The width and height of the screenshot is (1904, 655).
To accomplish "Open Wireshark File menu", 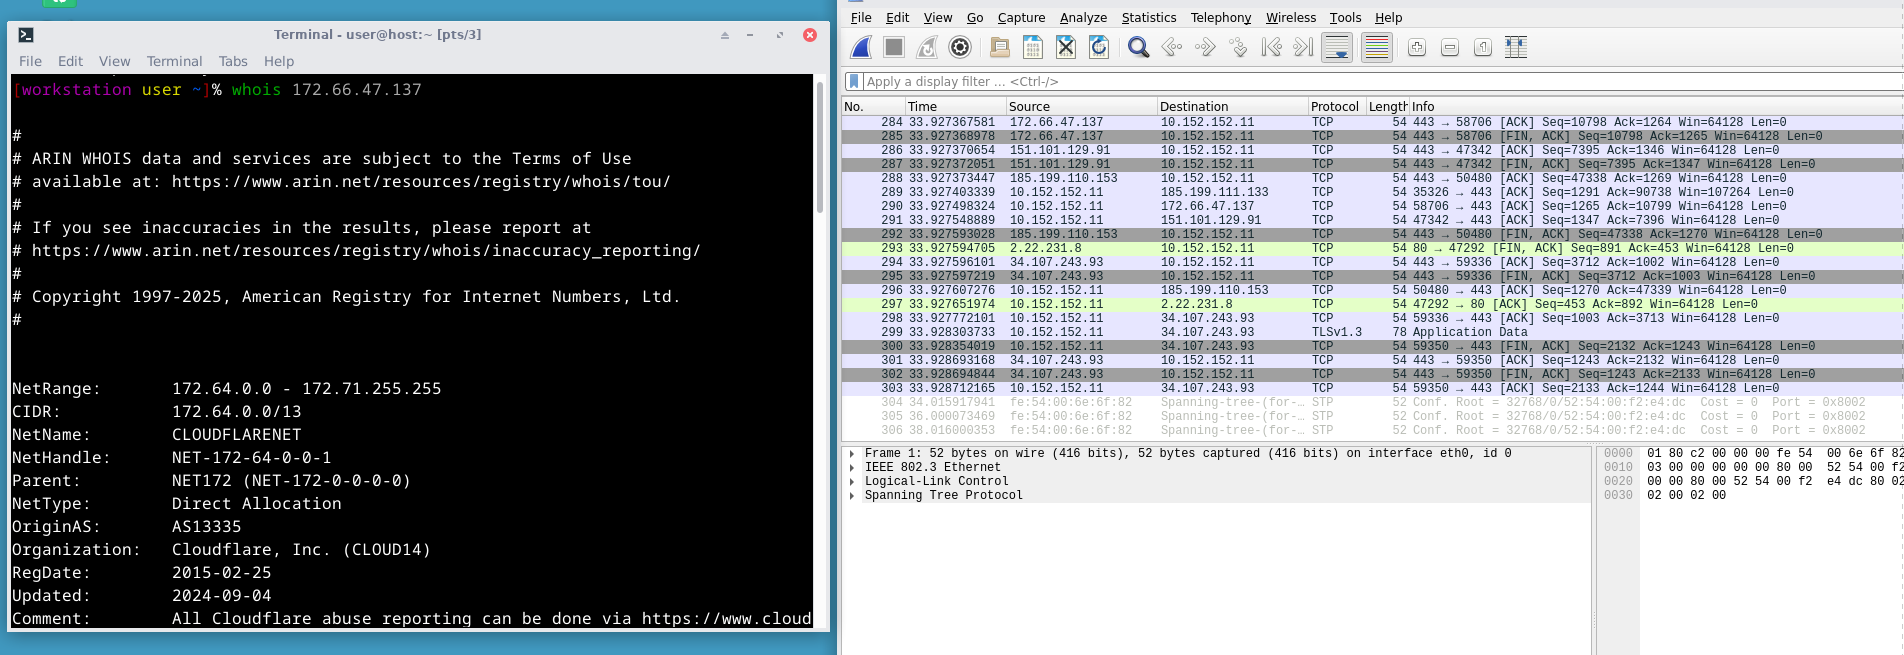I will pos(861,17).
